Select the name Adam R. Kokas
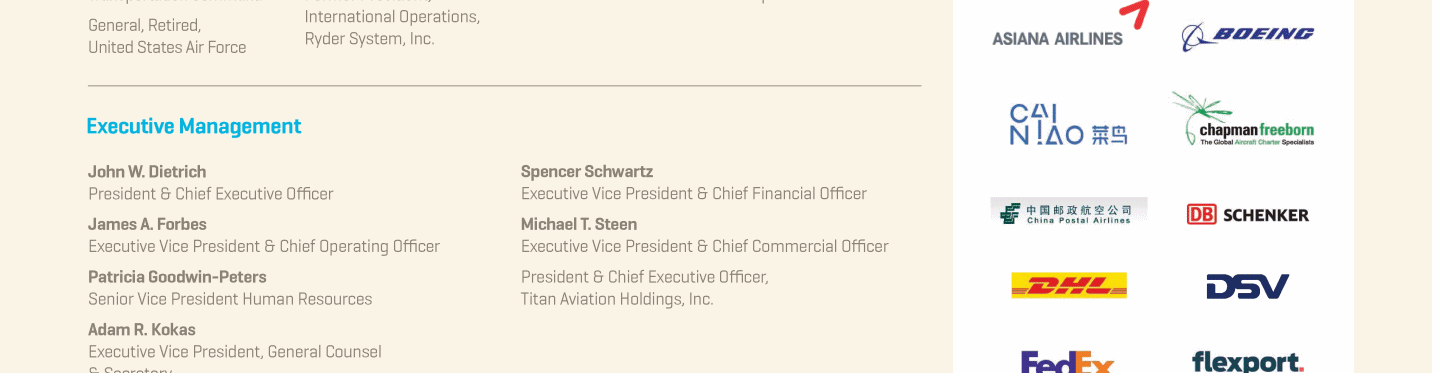Viewport: 1440px width, 373px height. tap(142, 330)
